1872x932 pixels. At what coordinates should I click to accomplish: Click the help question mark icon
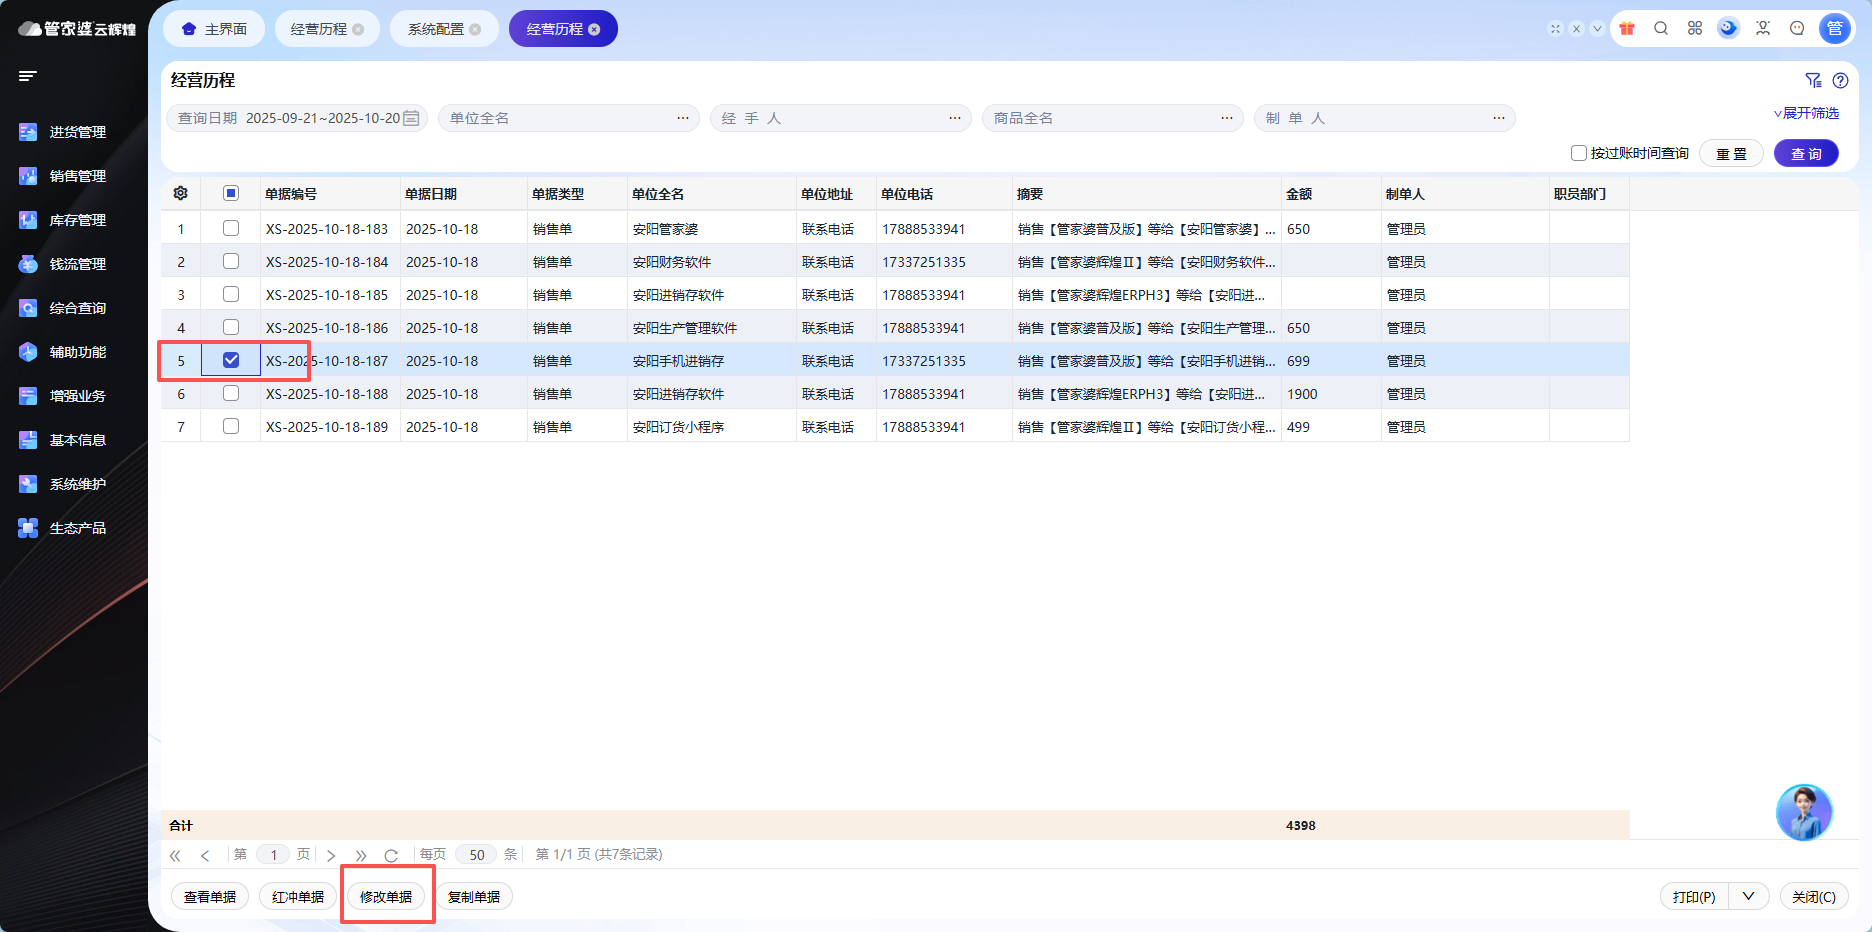[1840, 81]
